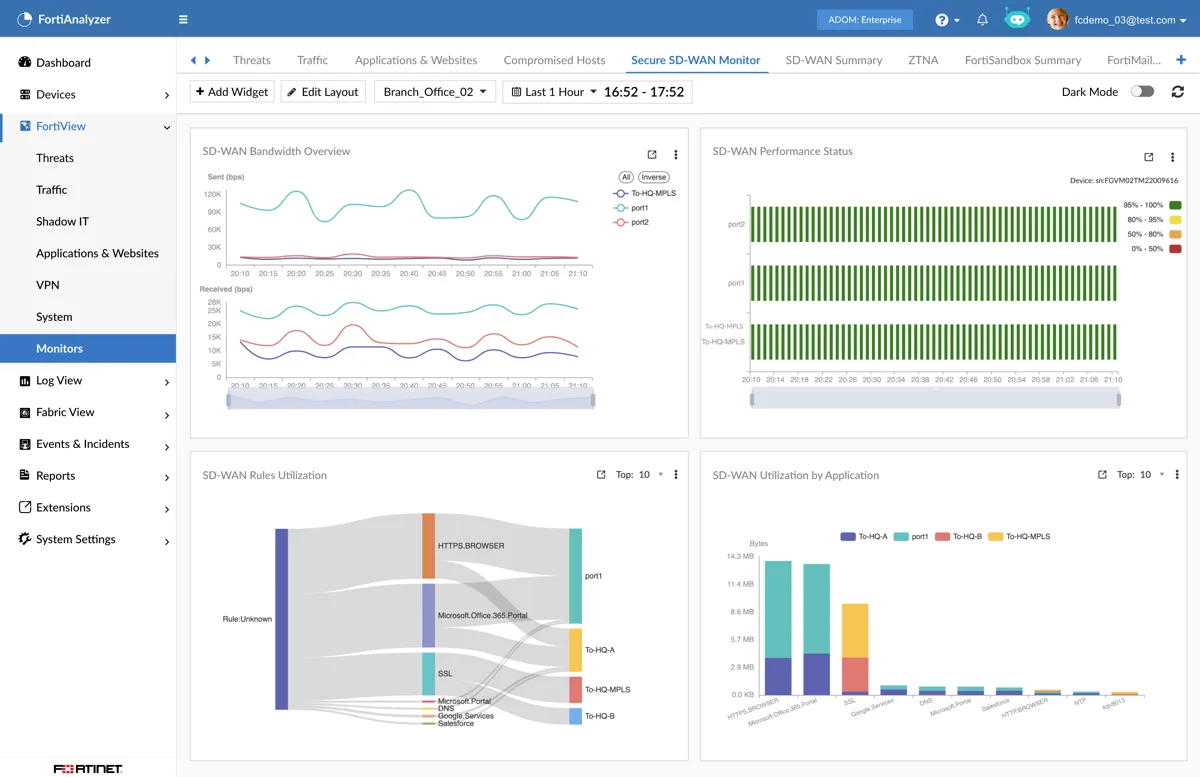
Task: Click the Events & Incidents sidebar icon
Action: click(x=25, y=444)
